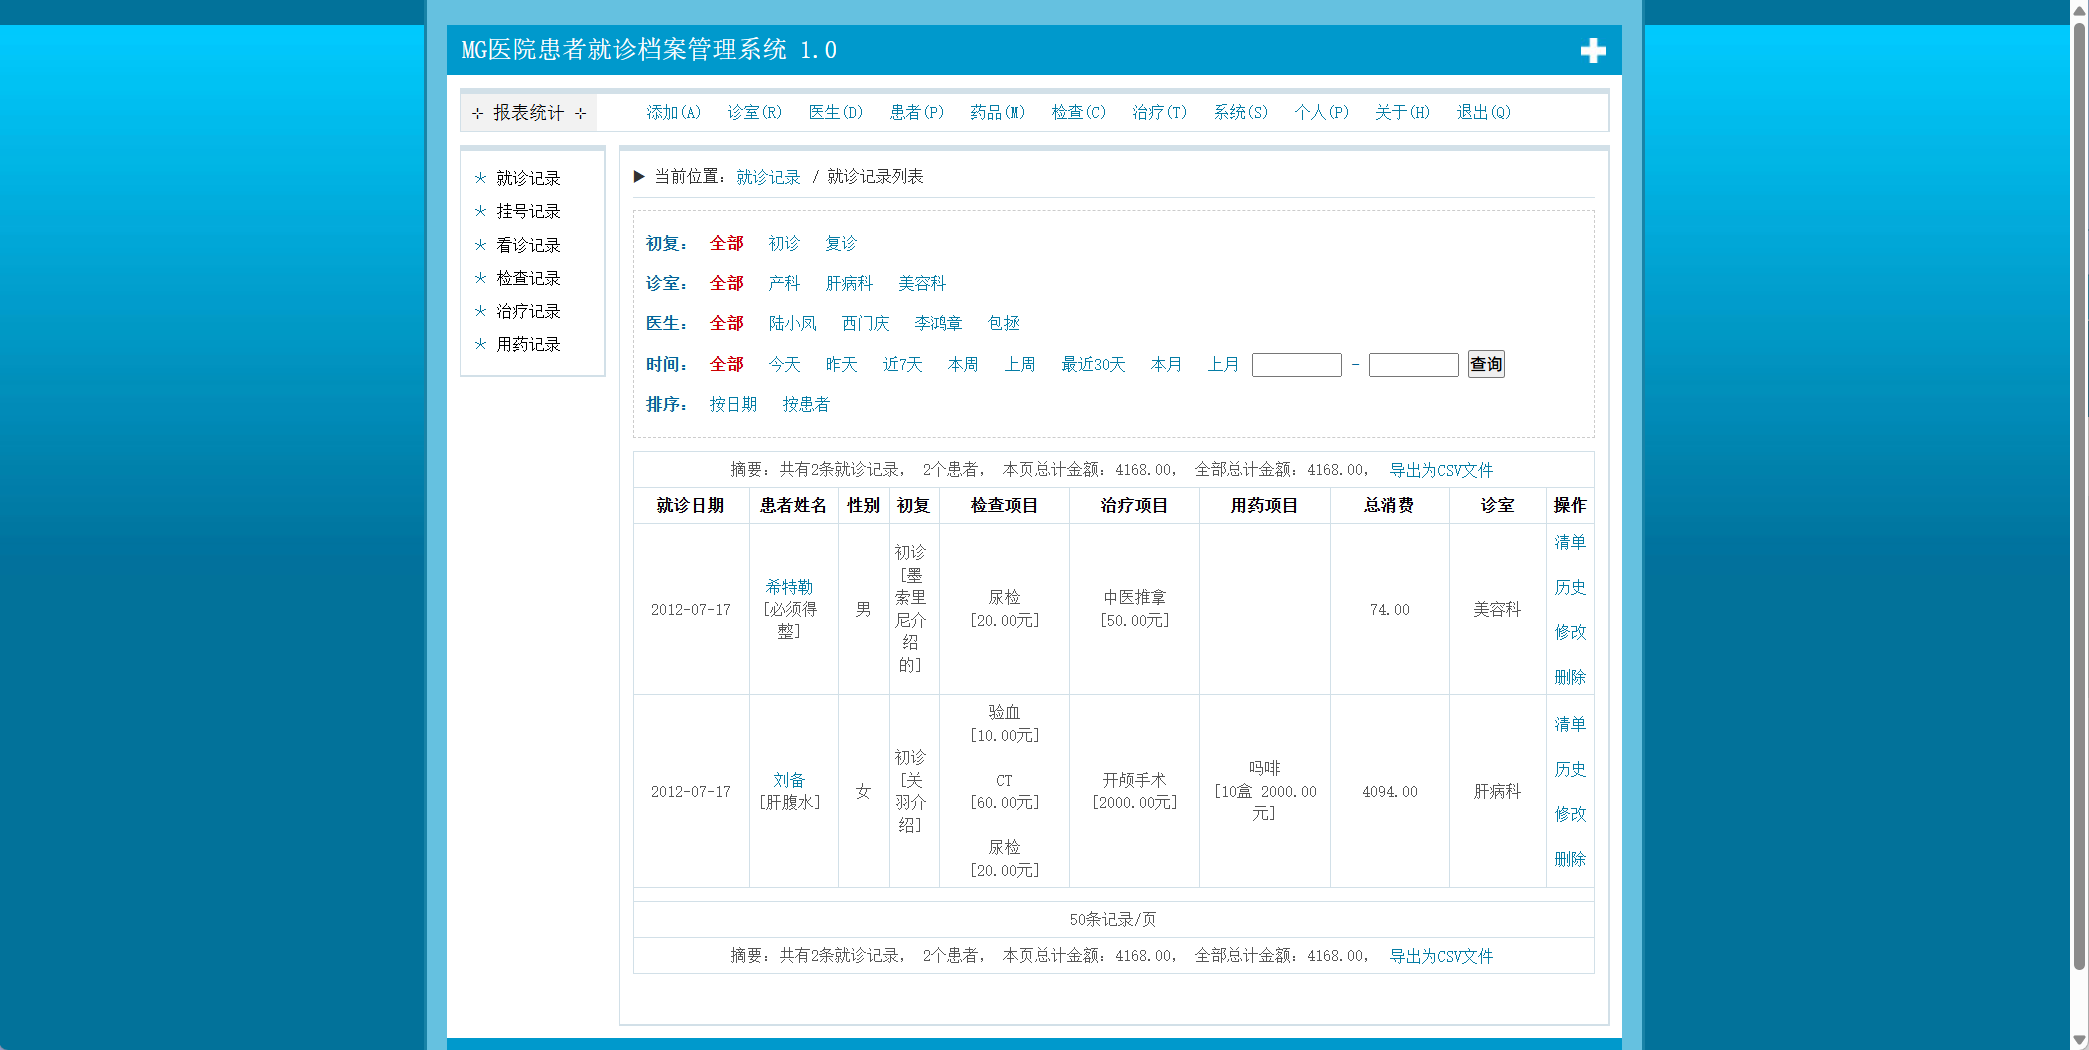Filter by doctor 李鸿章

pos(938,323)
